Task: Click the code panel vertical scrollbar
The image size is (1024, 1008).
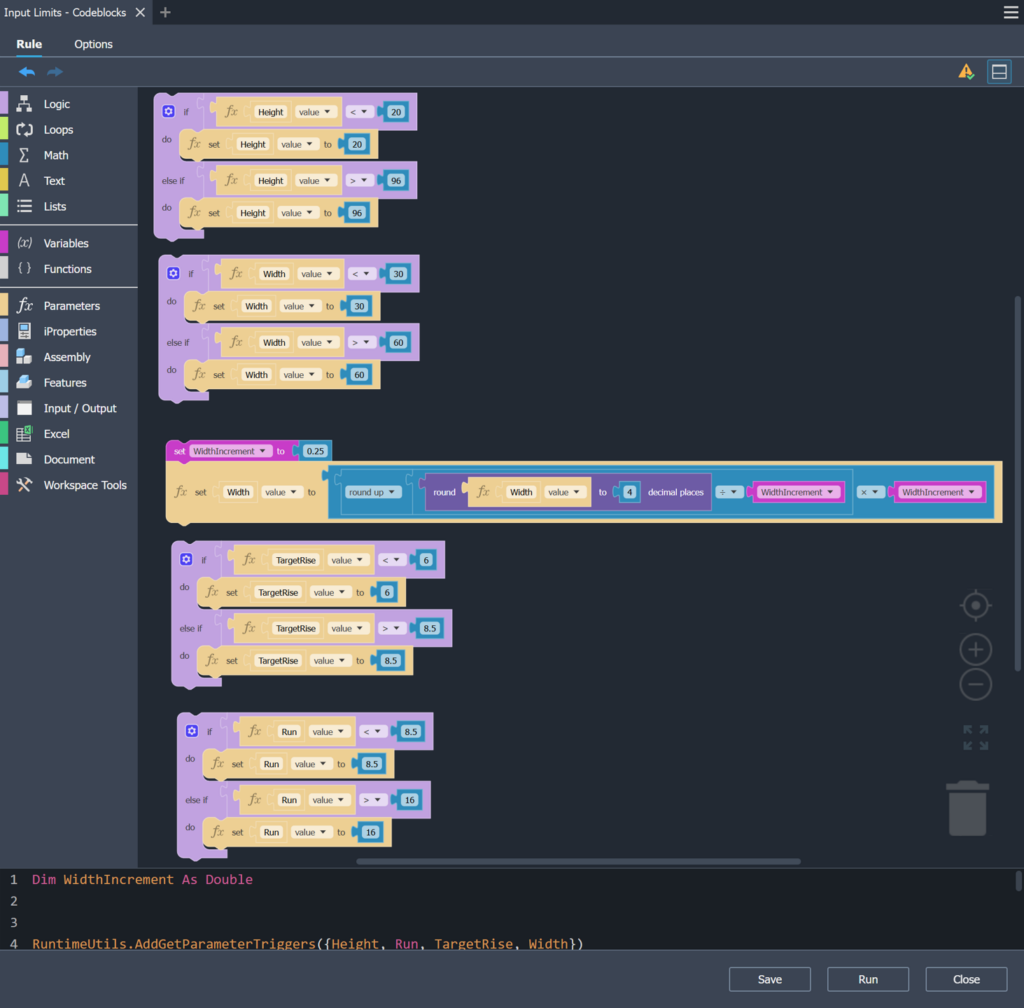Action: click(x=1018, y=880)
